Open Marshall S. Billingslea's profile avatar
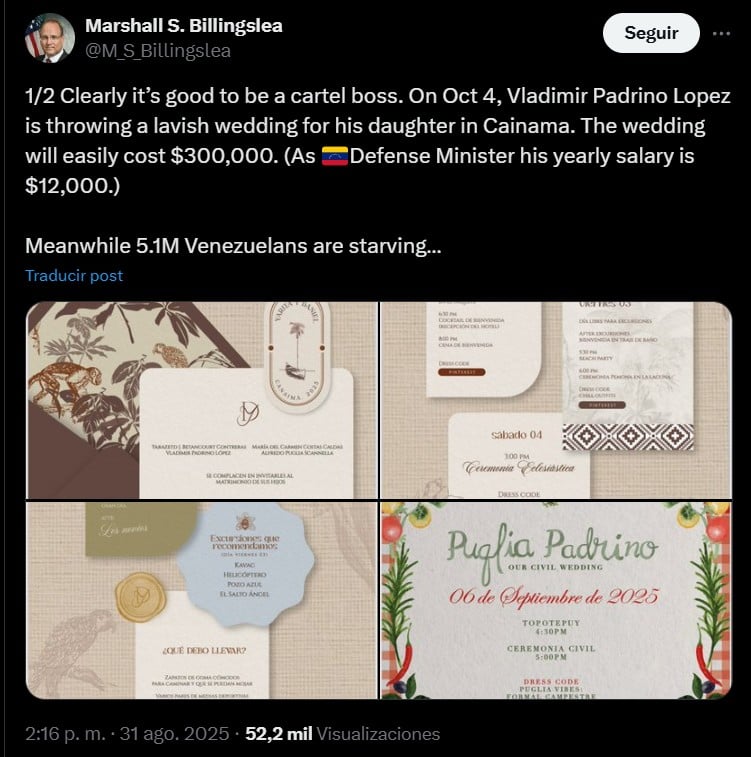Image resolution: width=751 pixels, height=757 pixels. [x=50, y=38]
